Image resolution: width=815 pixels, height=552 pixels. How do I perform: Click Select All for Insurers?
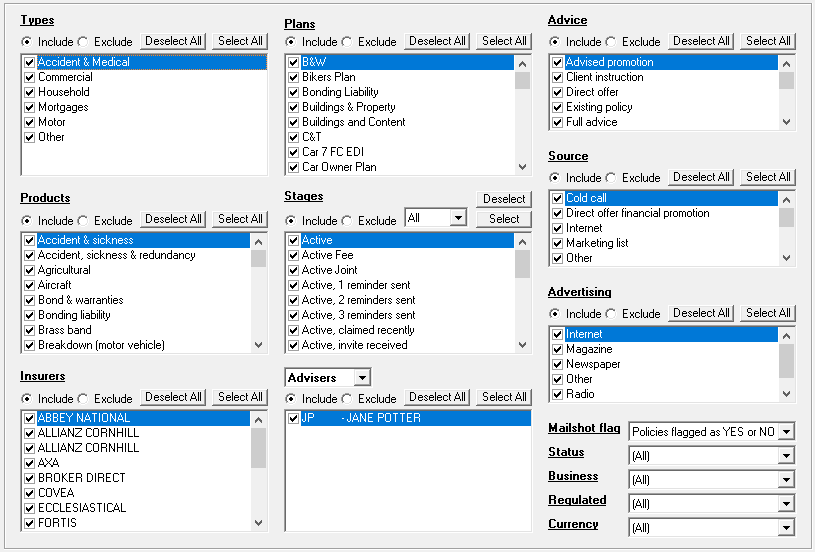coord(240,397)
